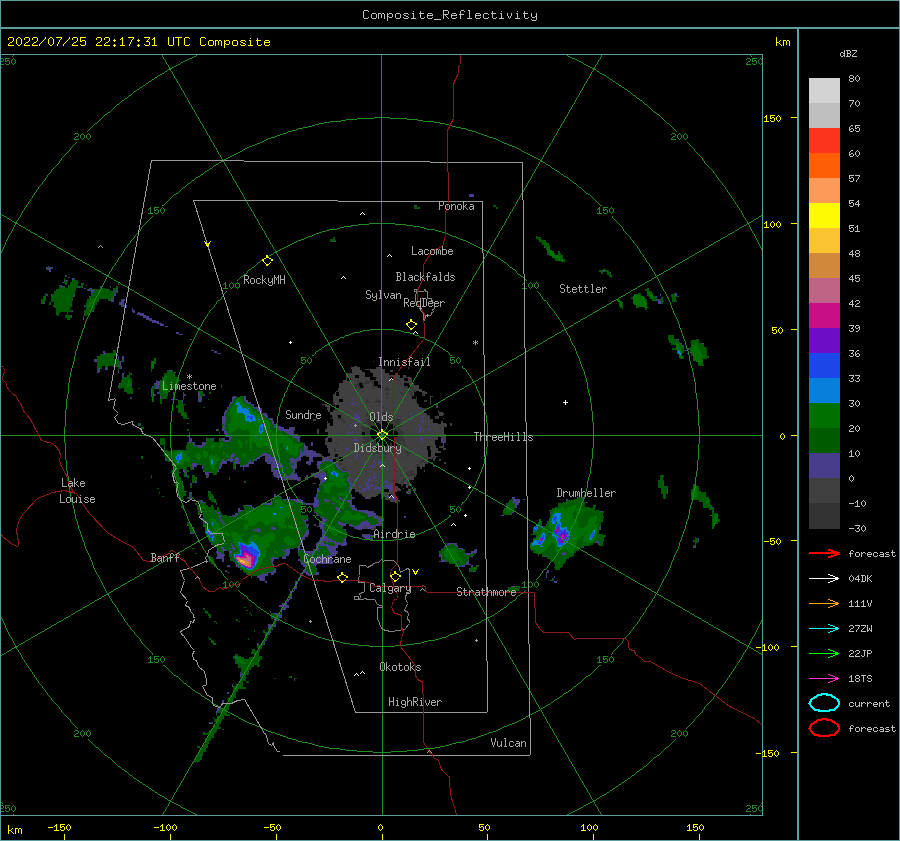Click the Stettler label

tap(583, 289)
